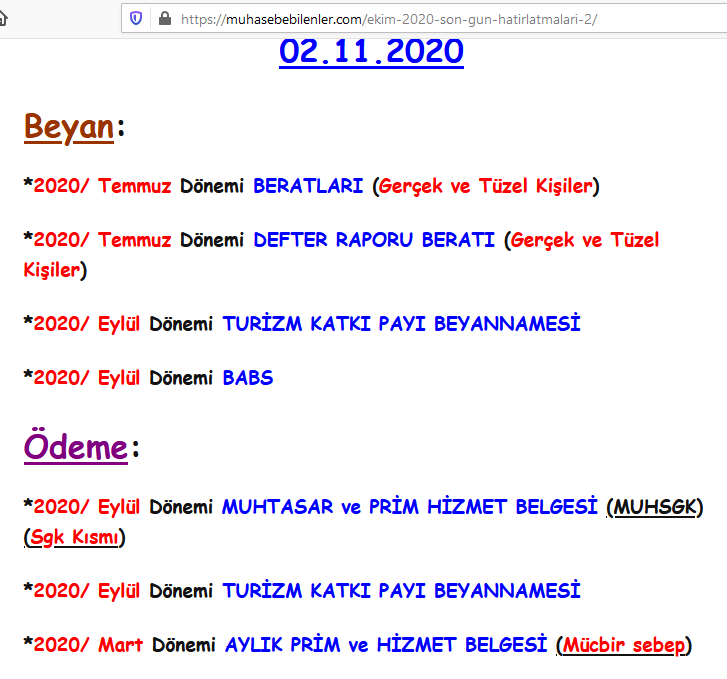
Task: Select the DEFTER RAPORU BERATI text
Action: (x=374, y=240)
